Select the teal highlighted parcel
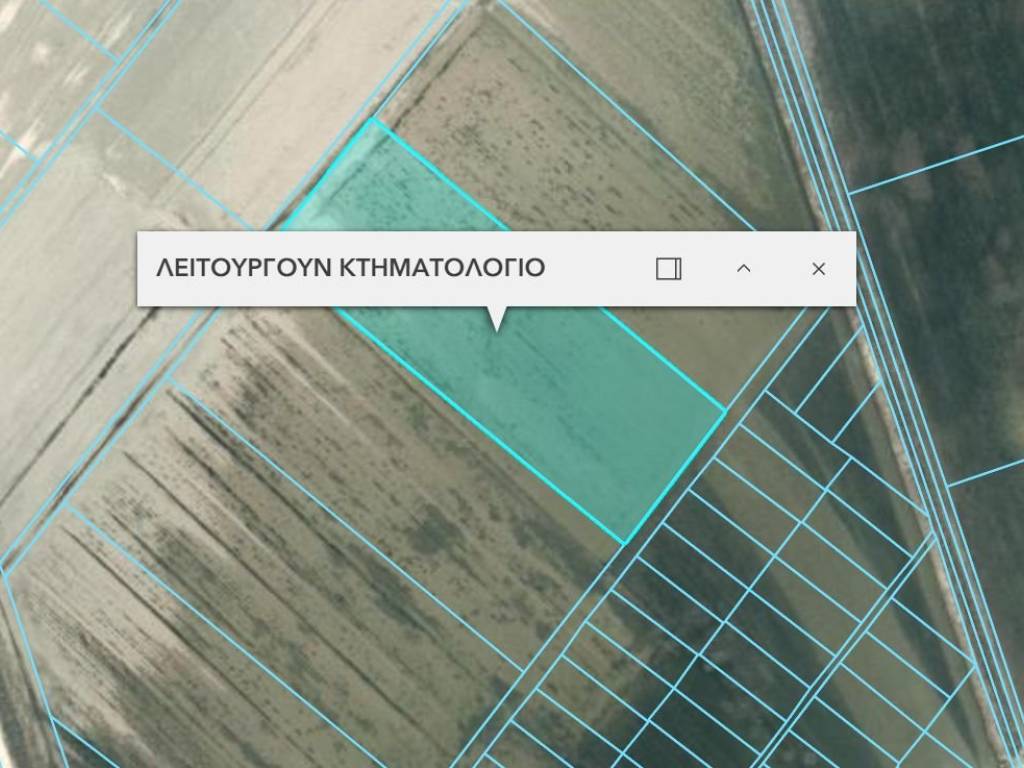This screenshot has width=1024, height=768. click(560, 400)
